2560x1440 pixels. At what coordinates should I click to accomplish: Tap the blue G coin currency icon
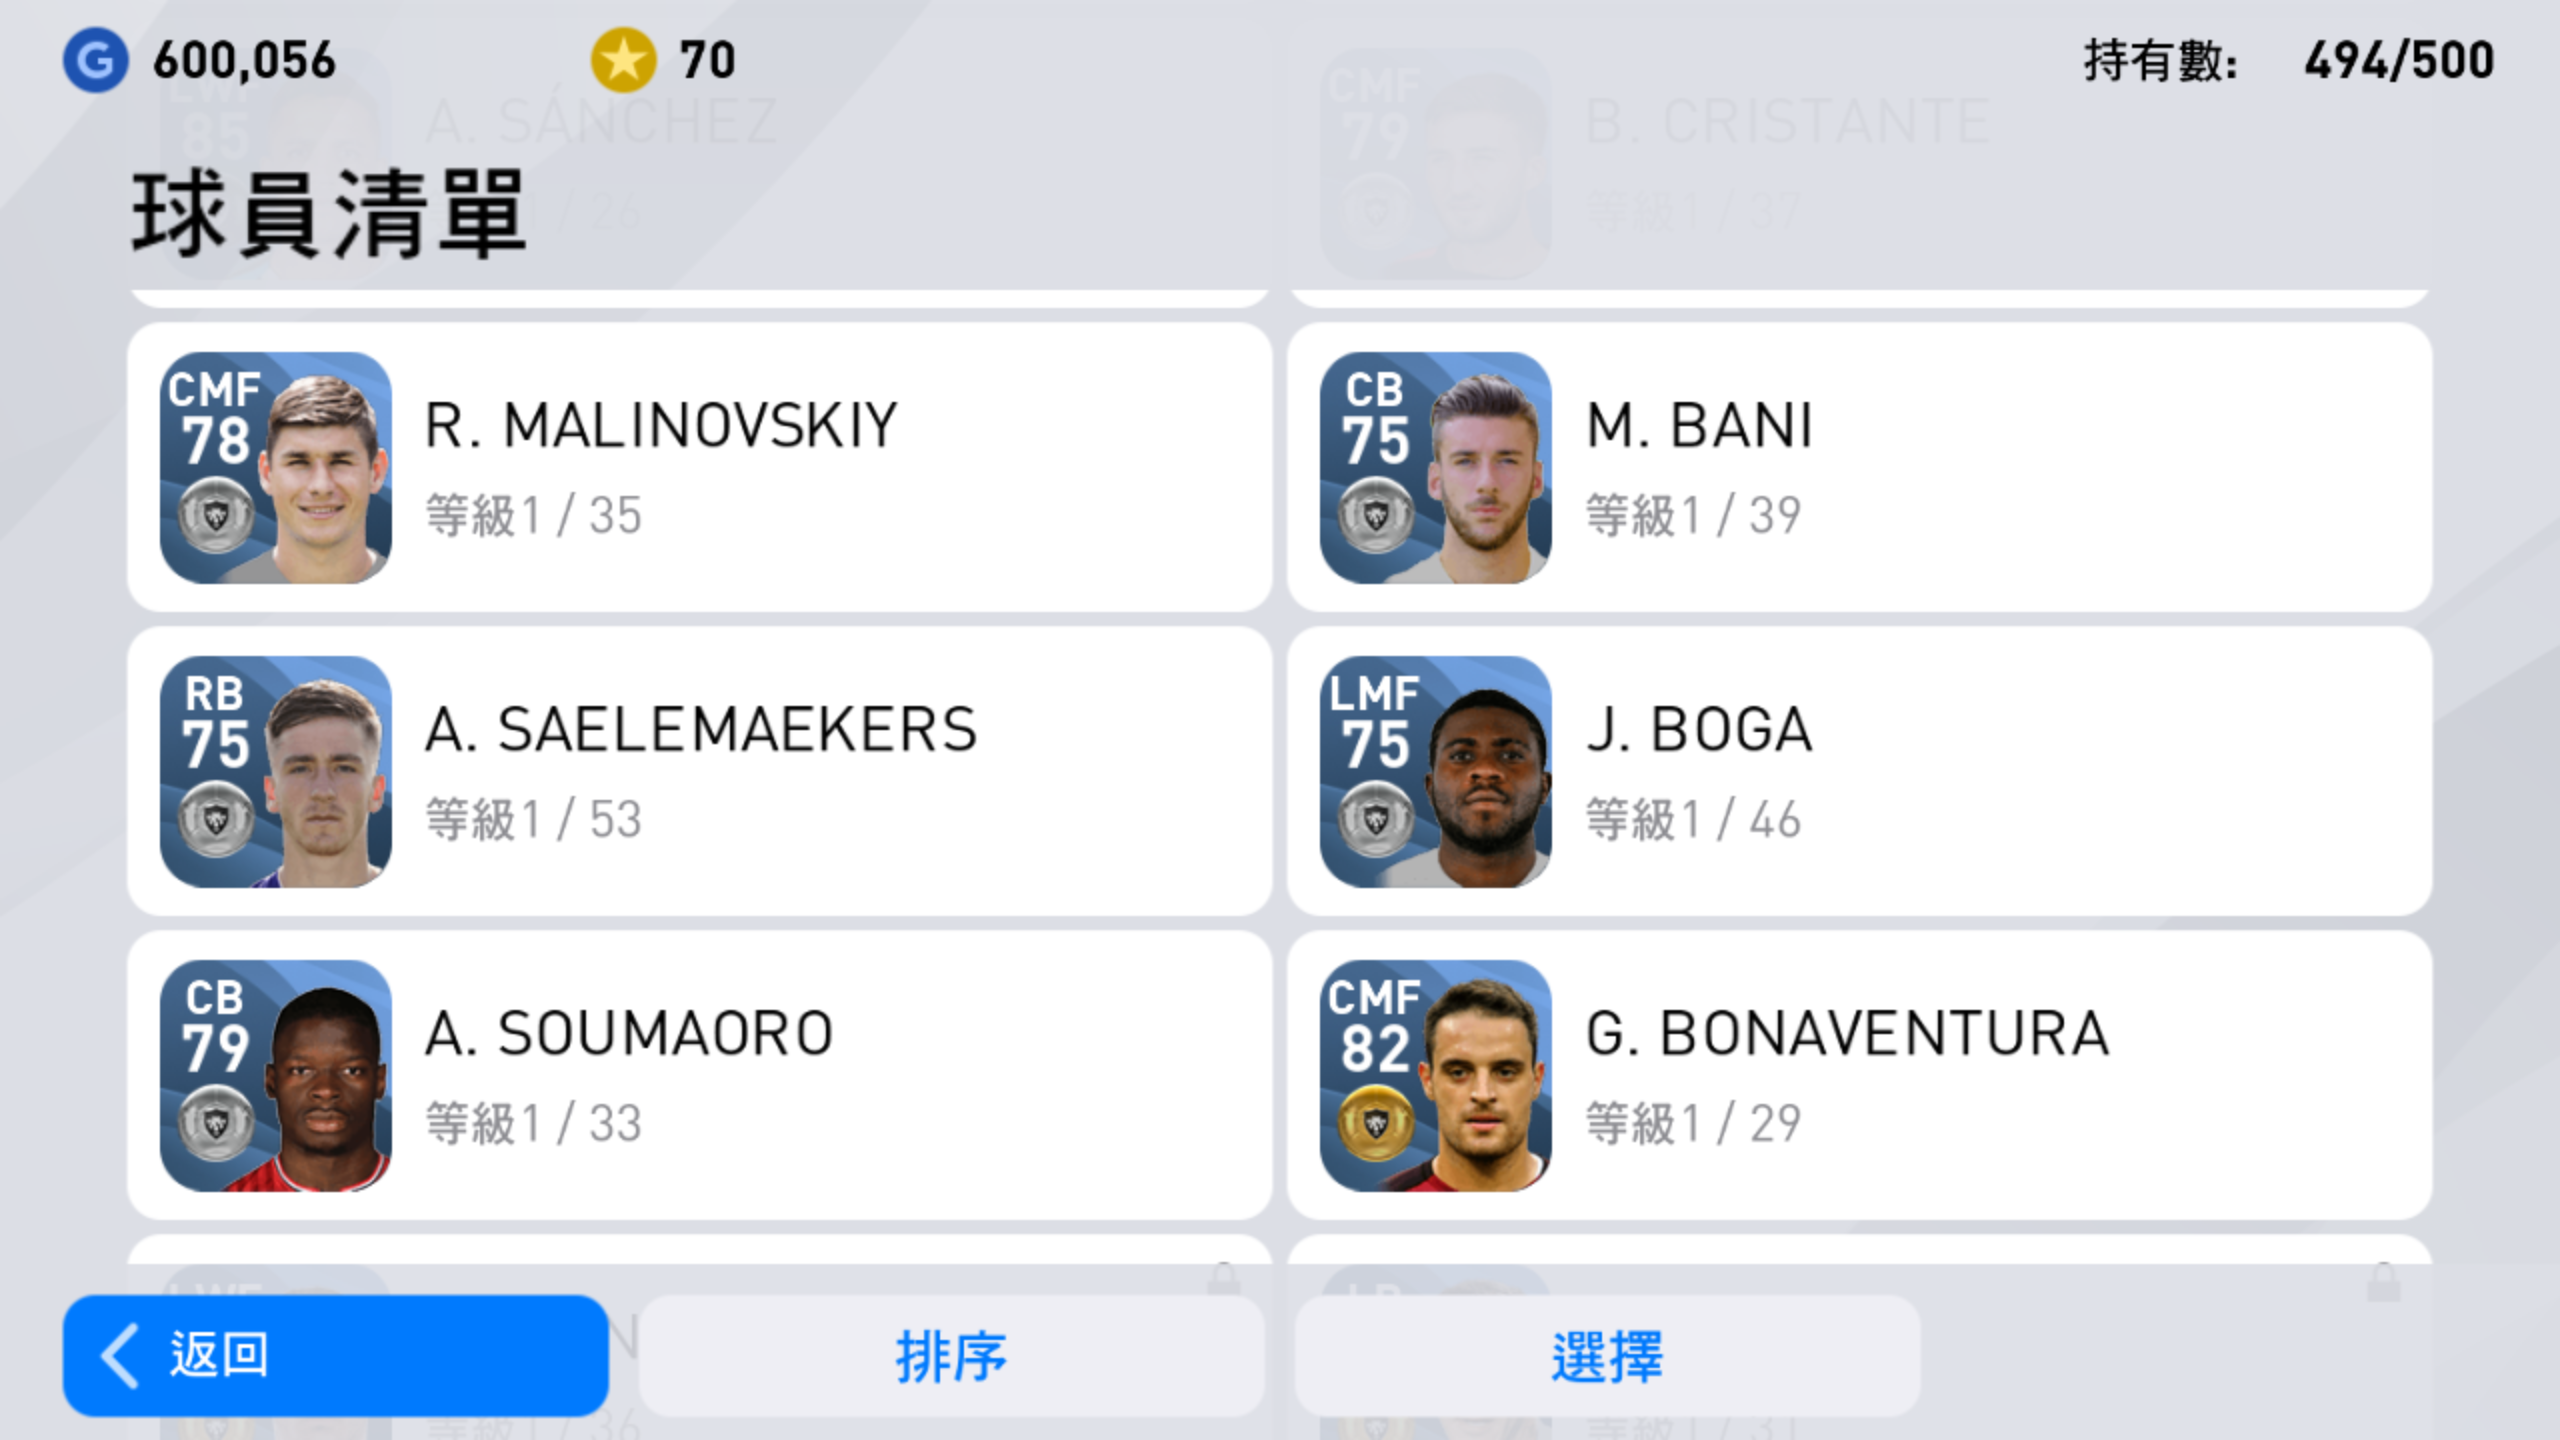pyautogui.click(x=95, y=60)
